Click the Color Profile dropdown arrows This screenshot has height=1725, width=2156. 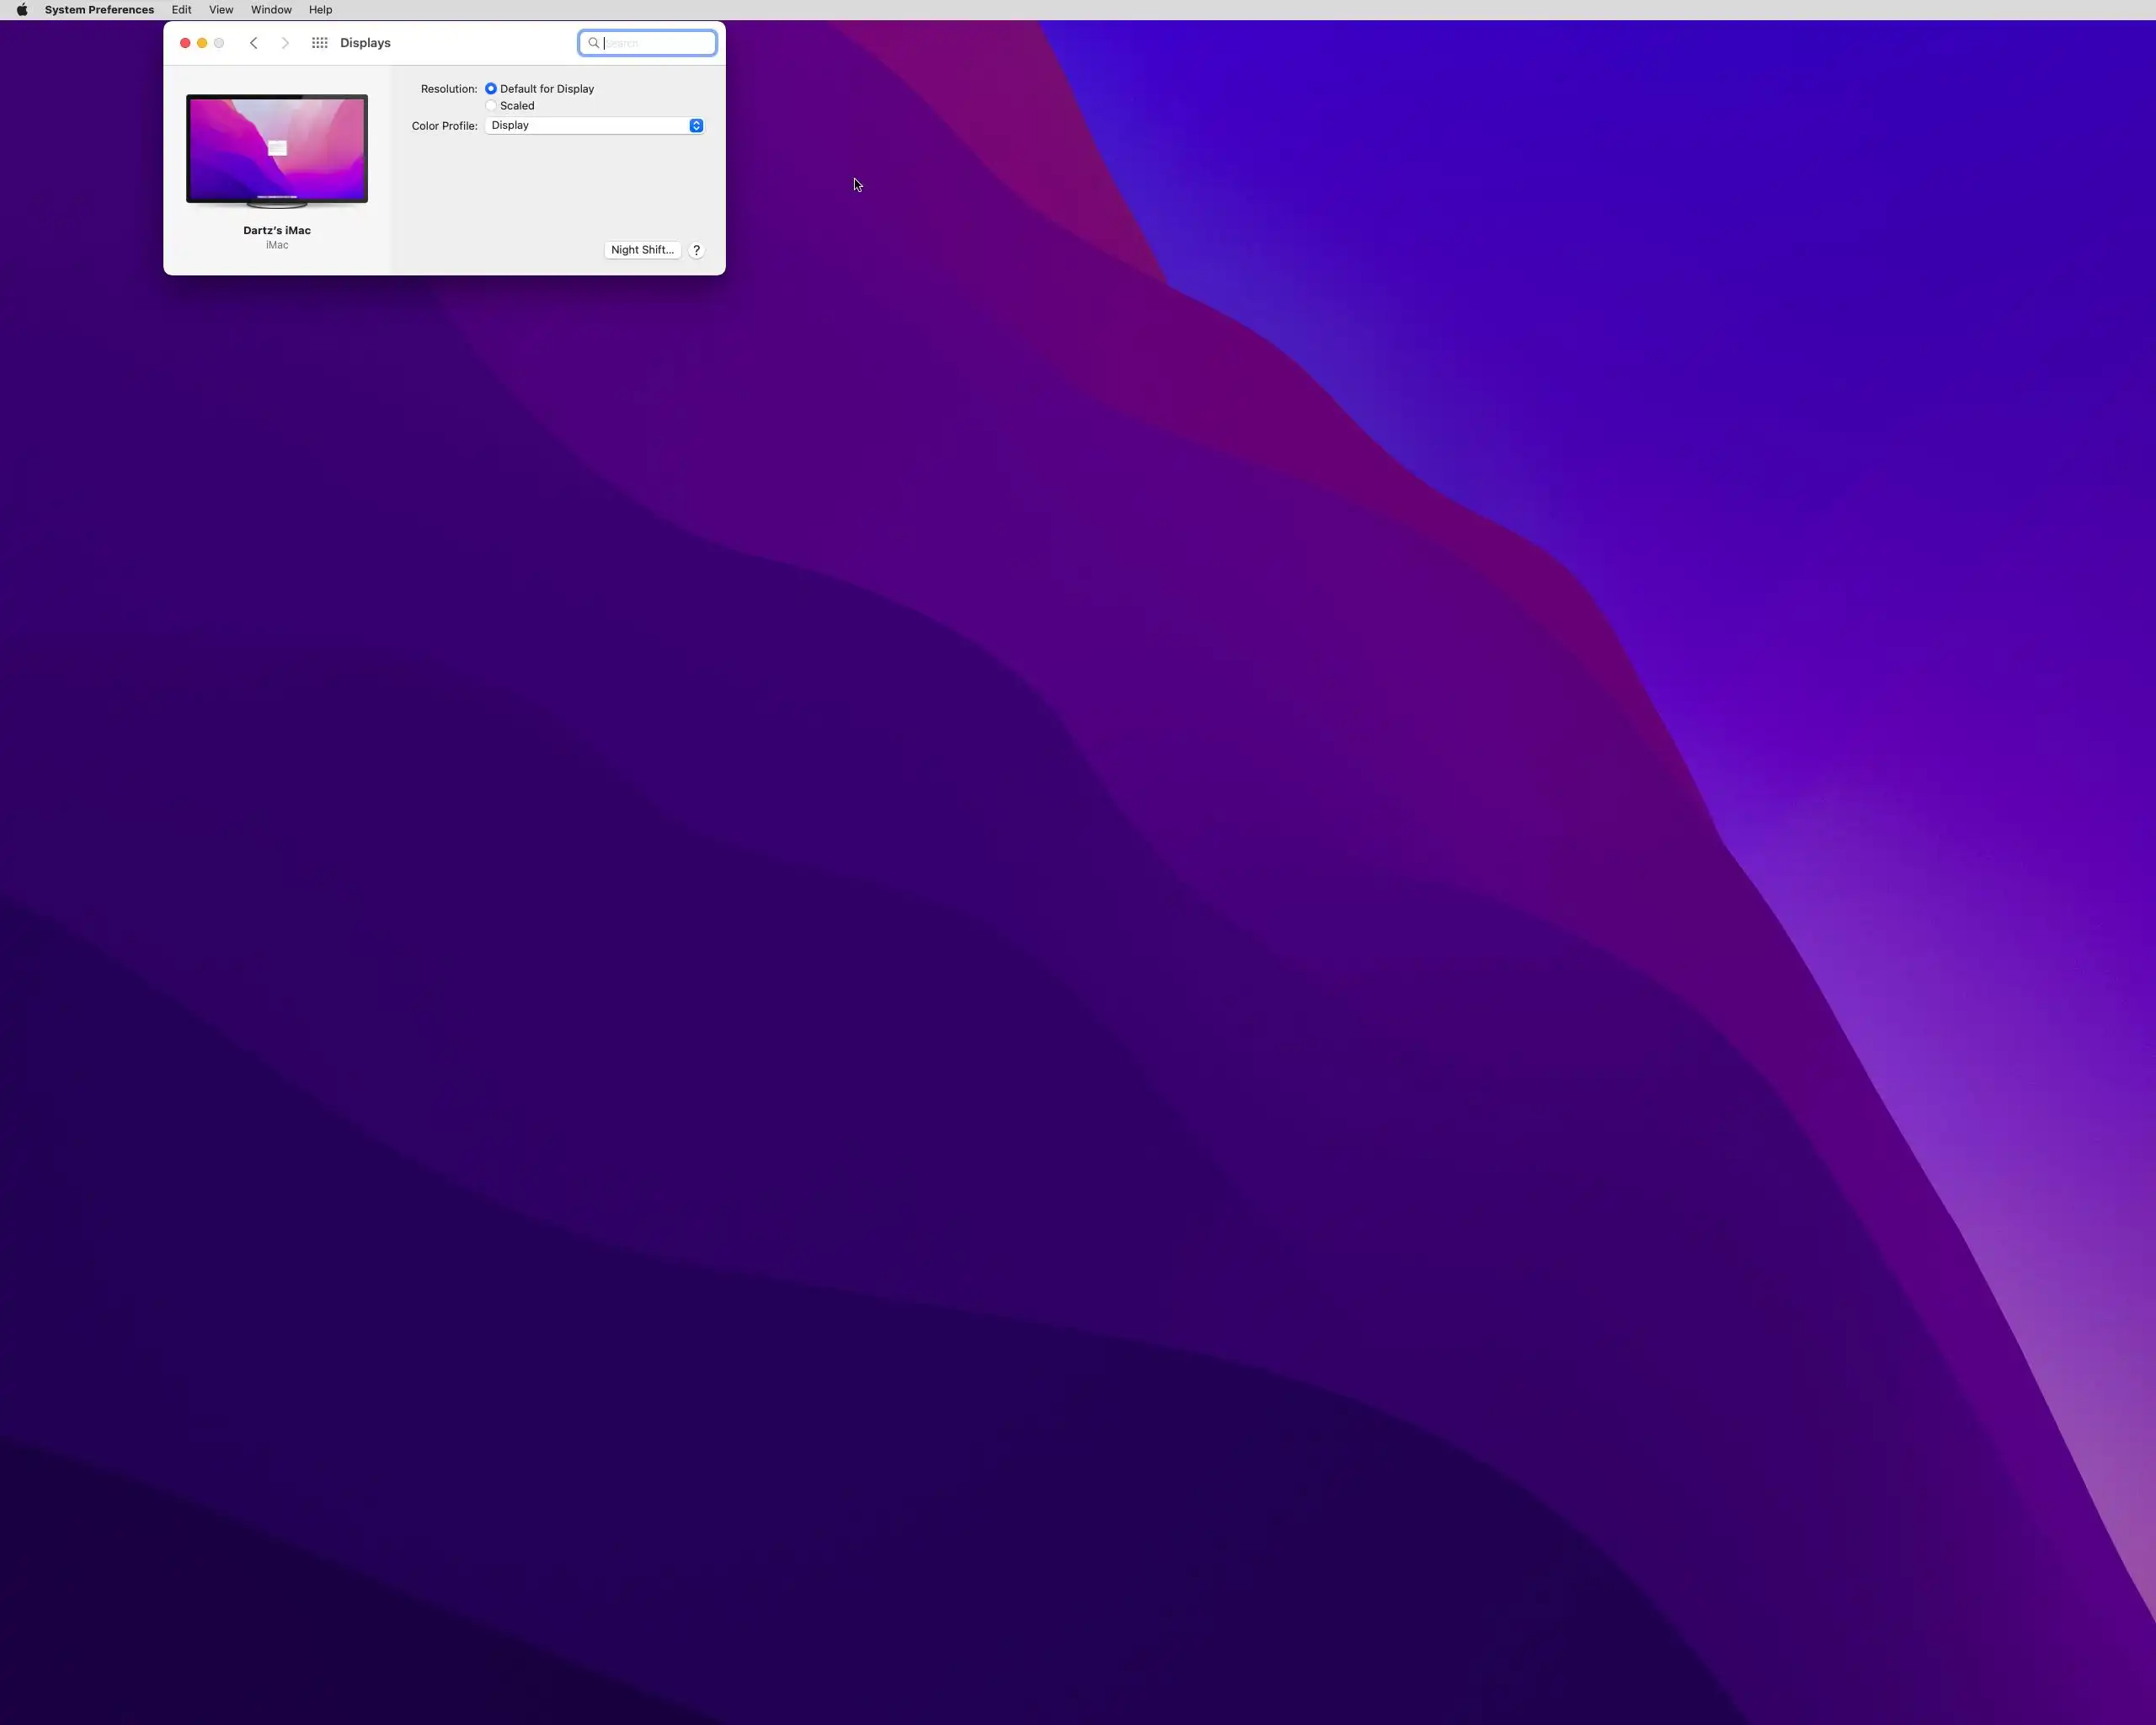pos(696,126)
